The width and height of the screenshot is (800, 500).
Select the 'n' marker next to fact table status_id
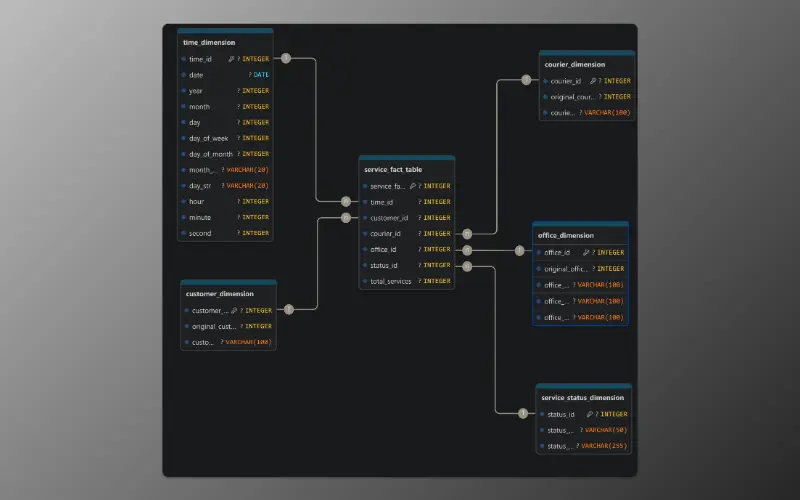467,266
